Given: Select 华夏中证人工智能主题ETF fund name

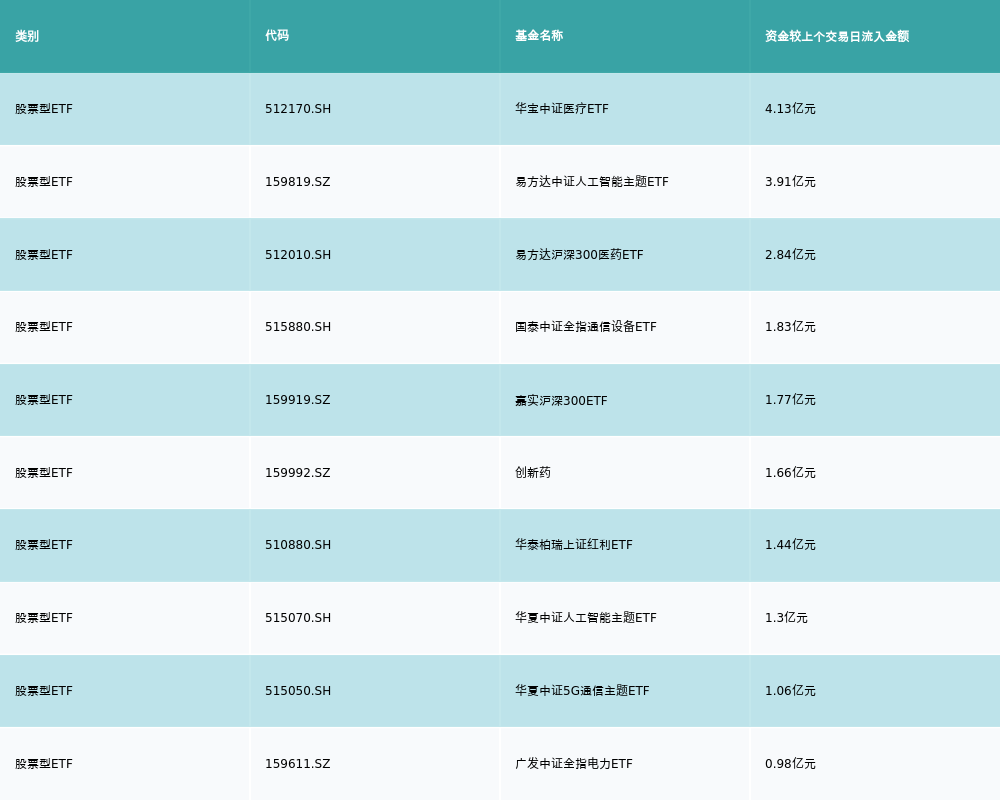Looking at the screenshot, I should tap(586, 618).
